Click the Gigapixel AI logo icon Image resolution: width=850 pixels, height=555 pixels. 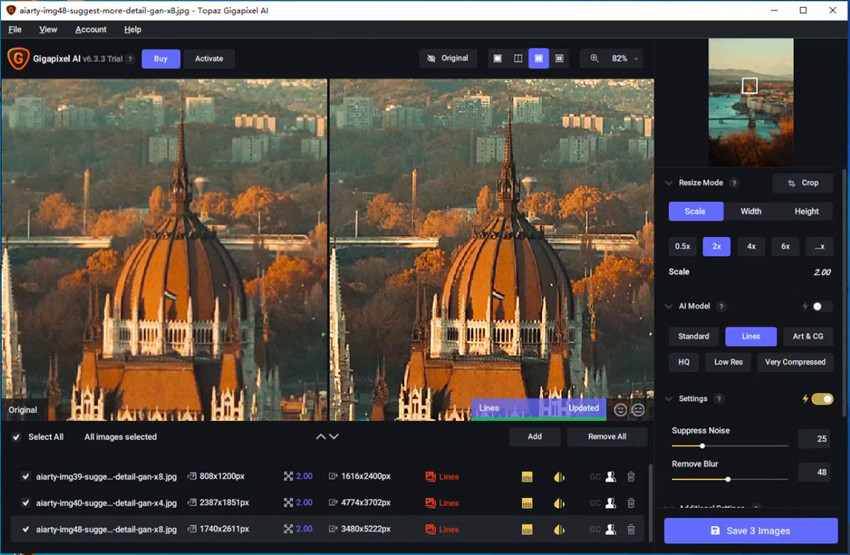tap(18, 59)
